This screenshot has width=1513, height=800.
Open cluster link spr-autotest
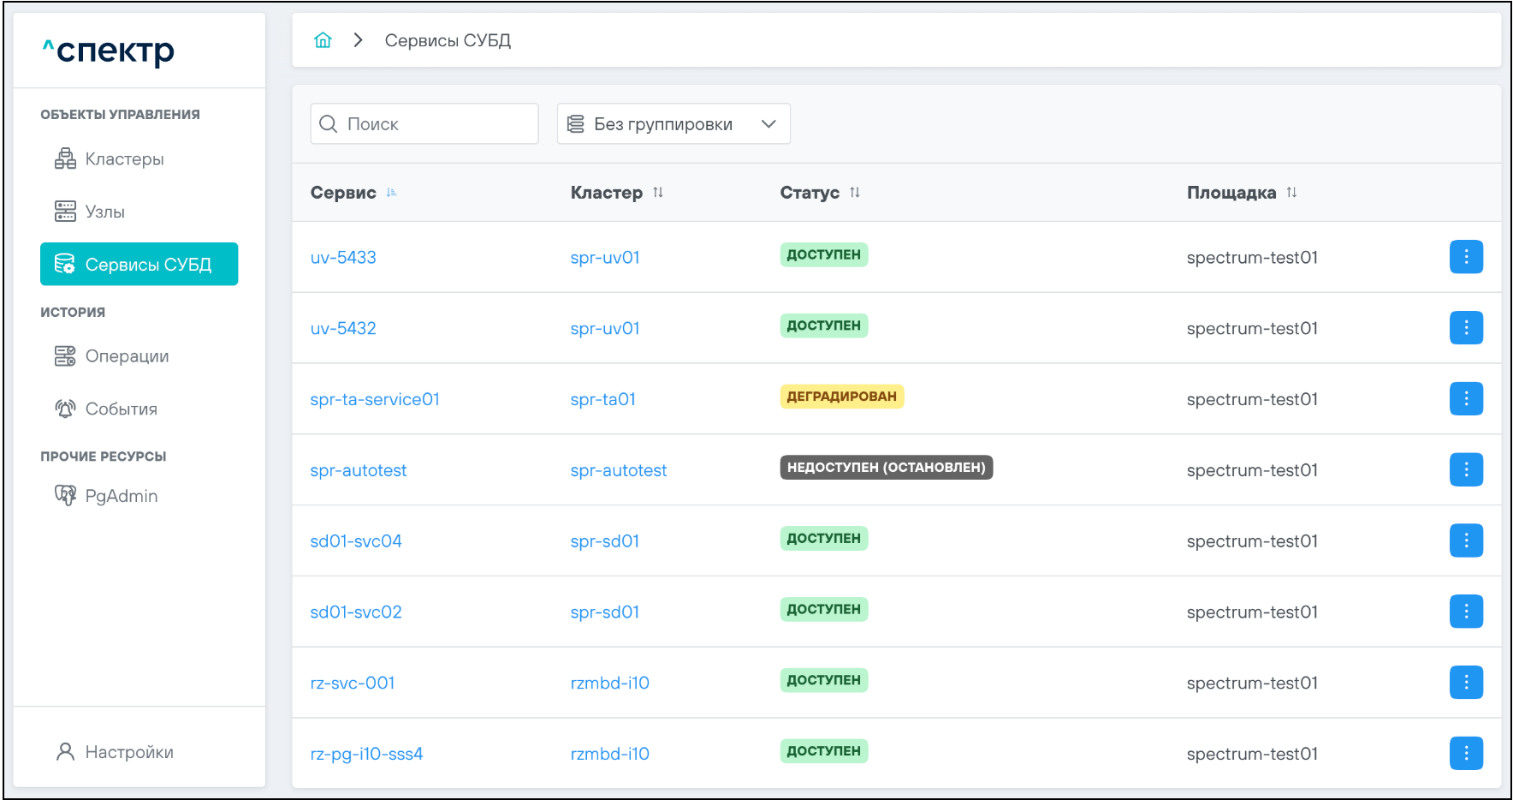618,470
